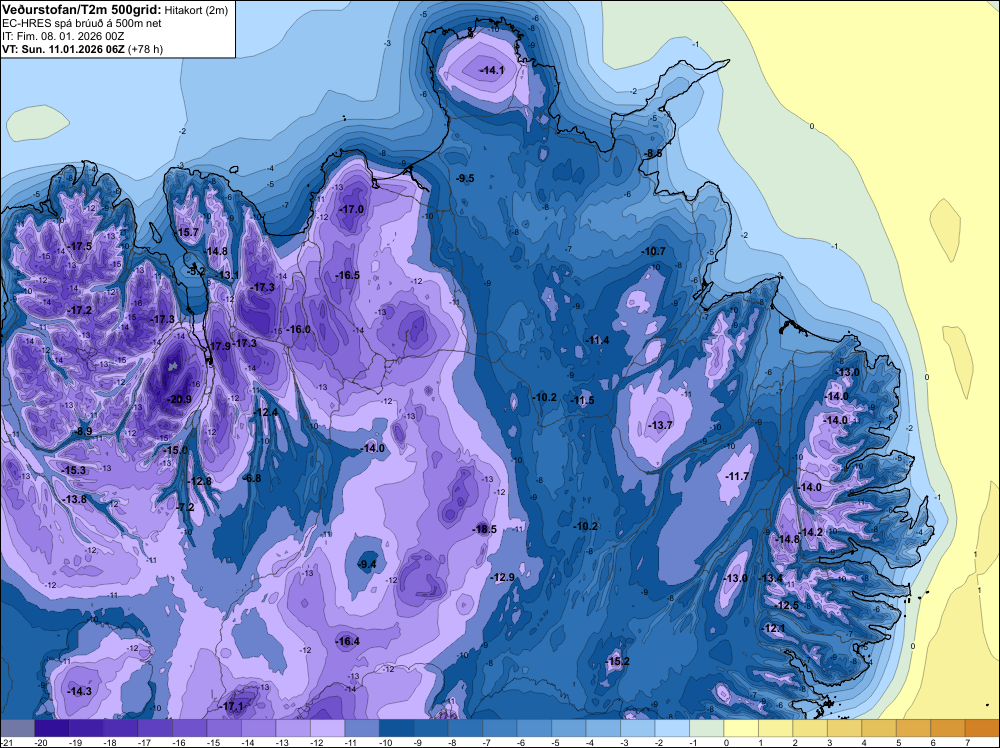Viewport: 1000px width, 748px height.
Task: Click the -12.5 temperature label
Action: tap(786, 605)
